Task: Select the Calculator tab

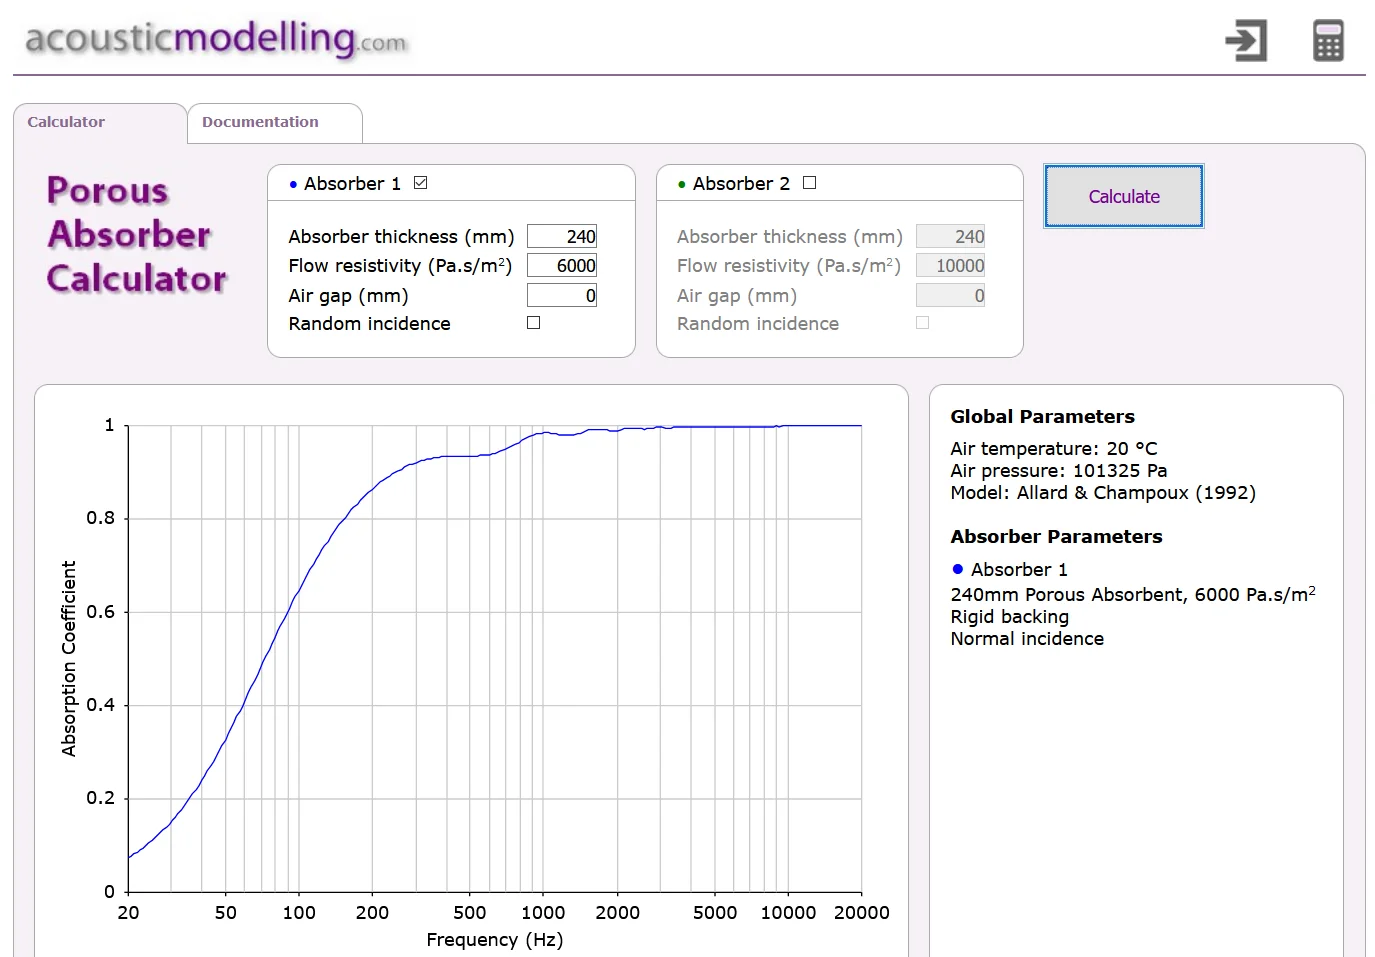Action: [x=99, y=123]
